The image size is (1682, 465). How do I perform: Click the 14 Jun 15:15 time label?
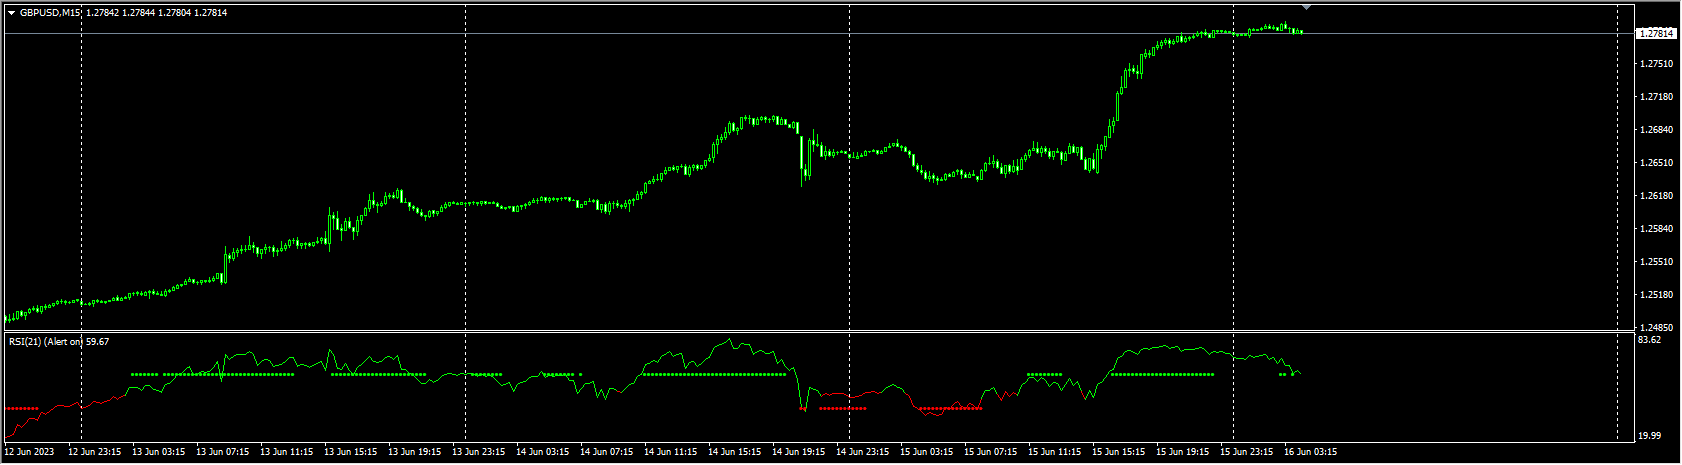point(734,452)
